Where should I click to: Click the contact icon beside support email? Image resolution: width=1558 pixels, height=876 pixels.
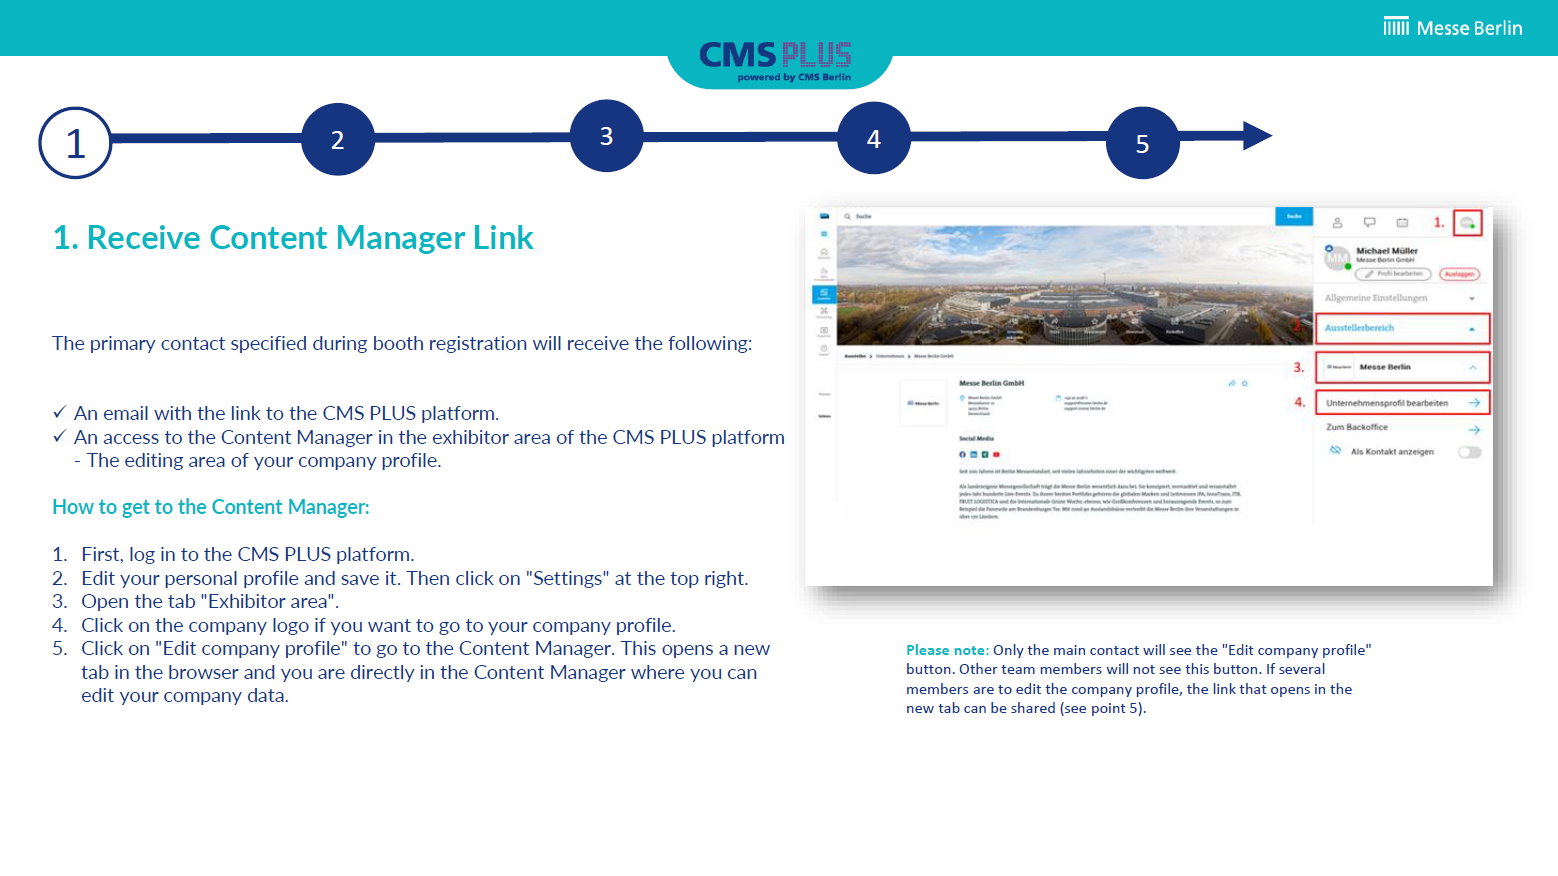click(1058, 398)
